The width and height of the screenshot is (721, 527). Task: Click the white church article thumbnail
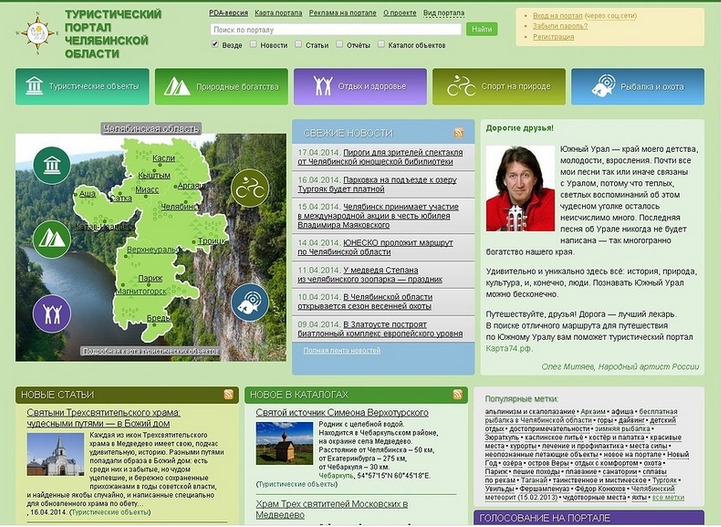56,455
